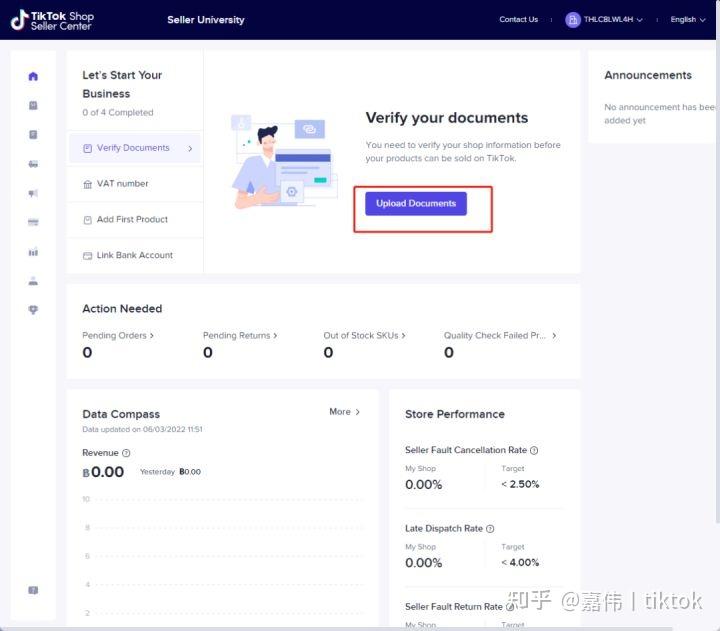720x631 pixels.
Task: Open the English language dropdown
Action: (x=687, y=20)
